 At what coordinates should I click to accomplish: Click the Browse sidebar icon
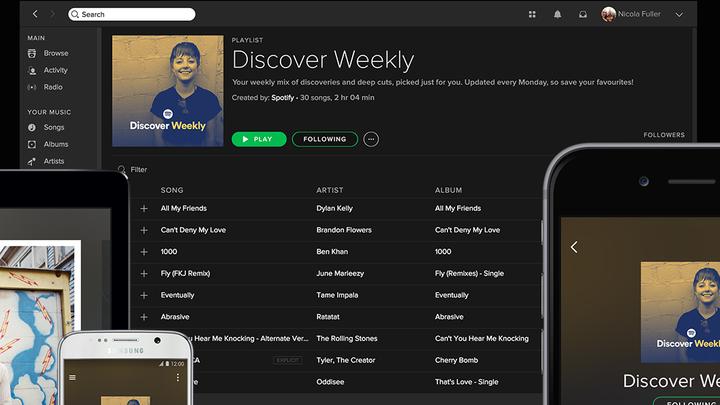click(x=32, y=54)
